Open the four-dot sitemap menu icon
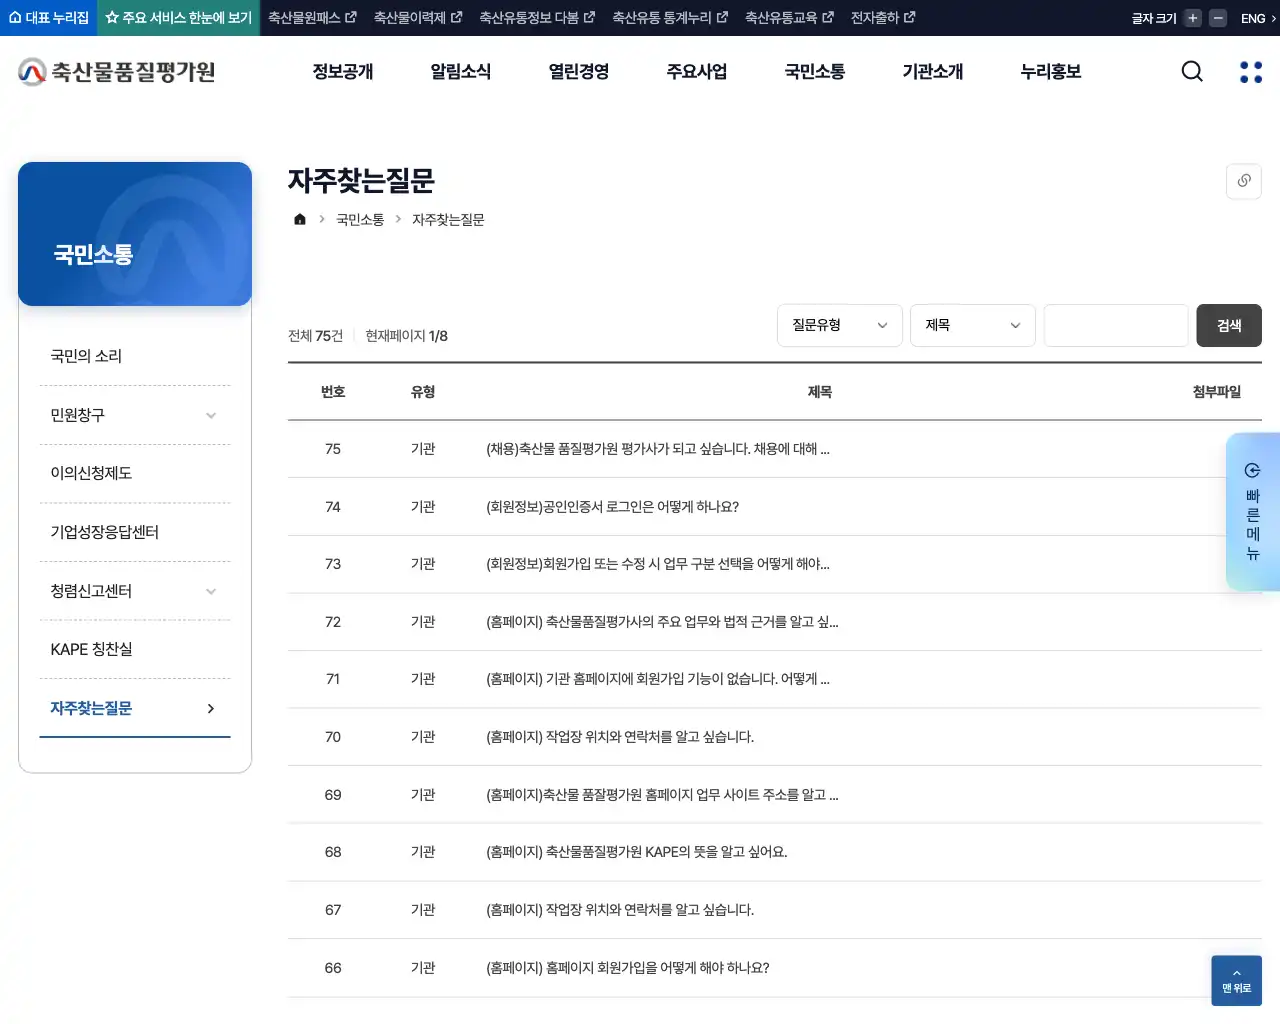The width and height of the screenshot is (1280, 1024). coord(1251,72)
